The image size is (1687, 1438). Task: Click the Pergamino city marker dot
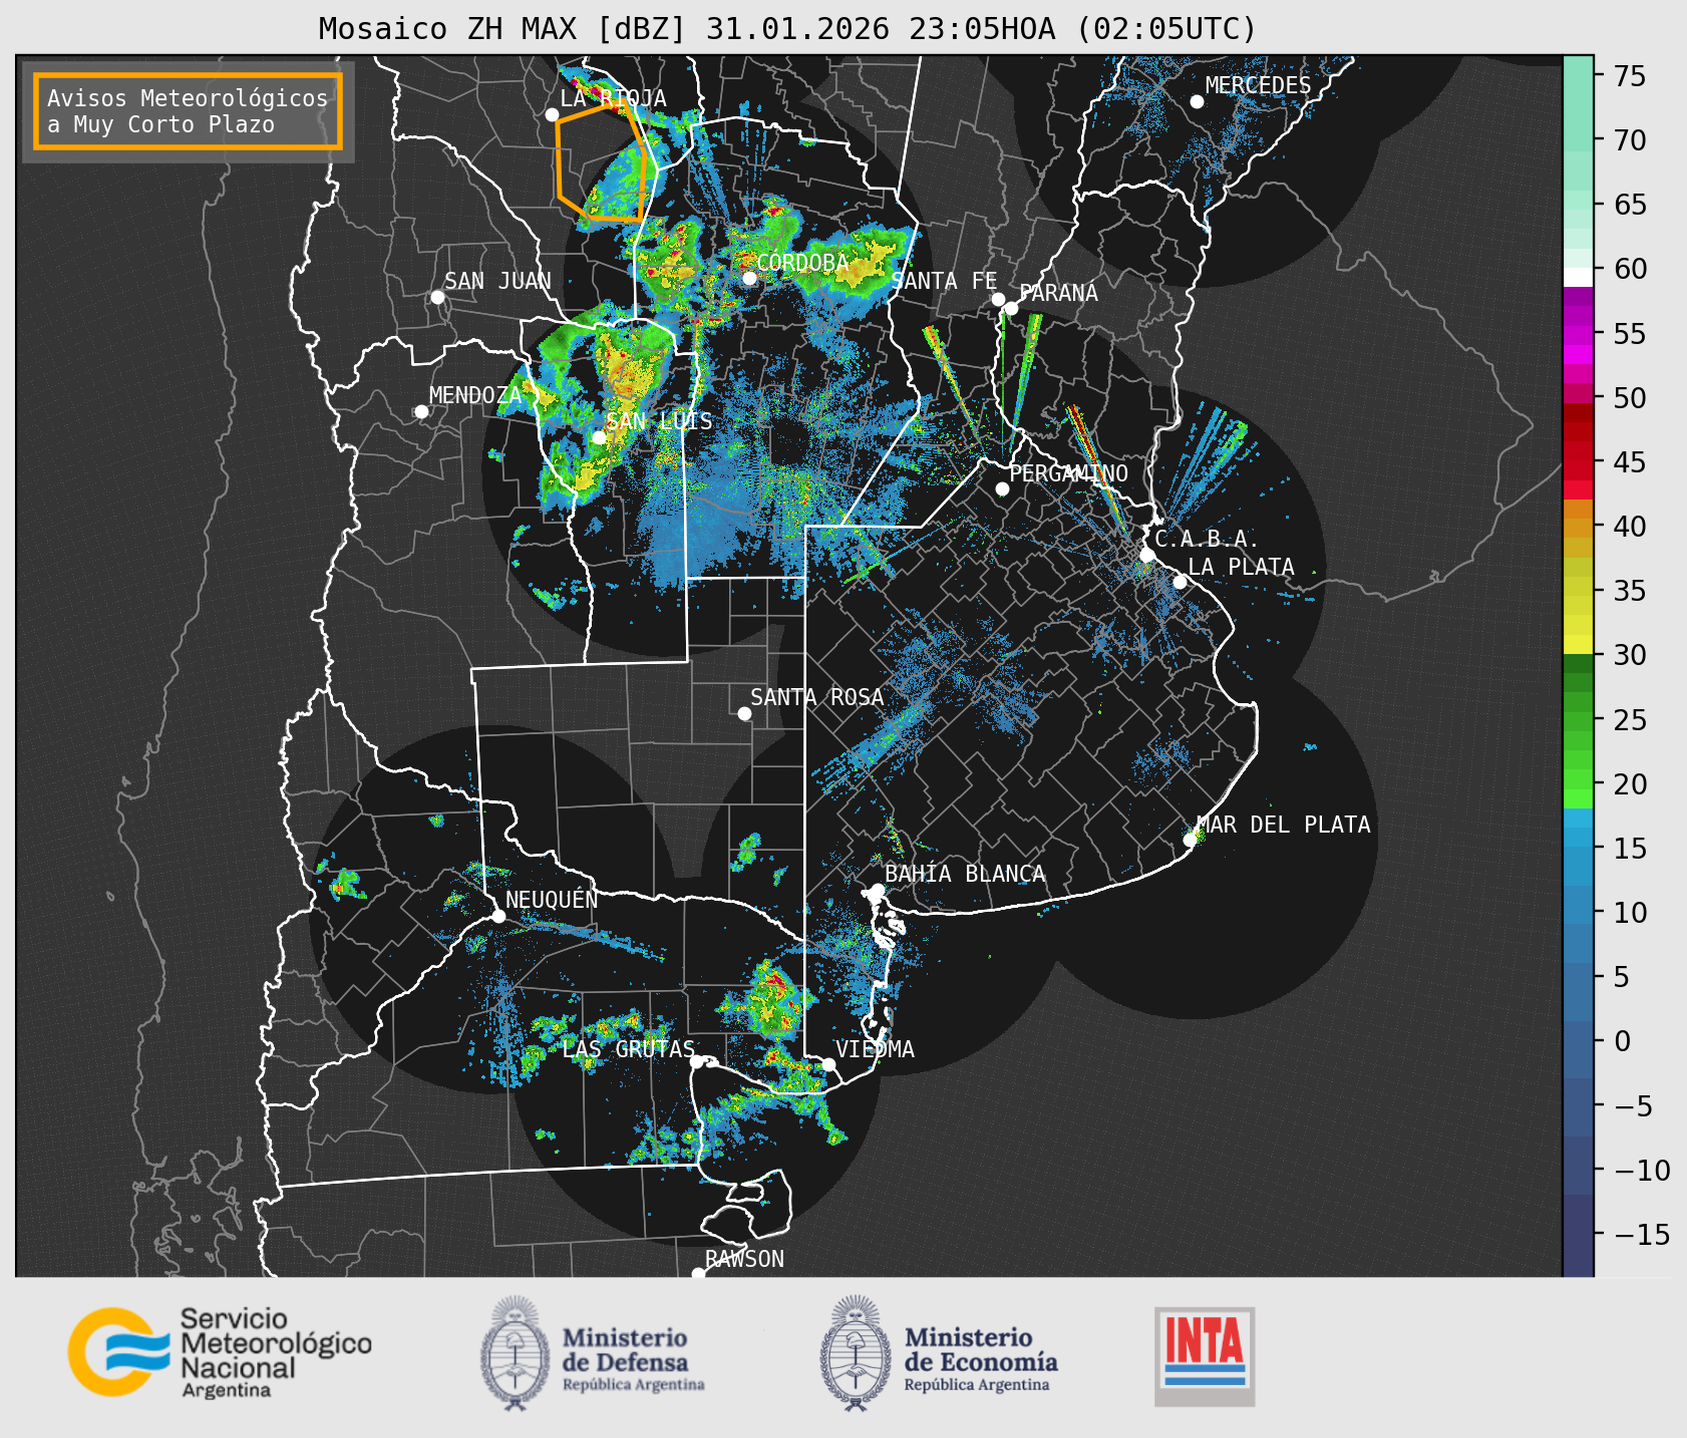(x=1002, y=489)
